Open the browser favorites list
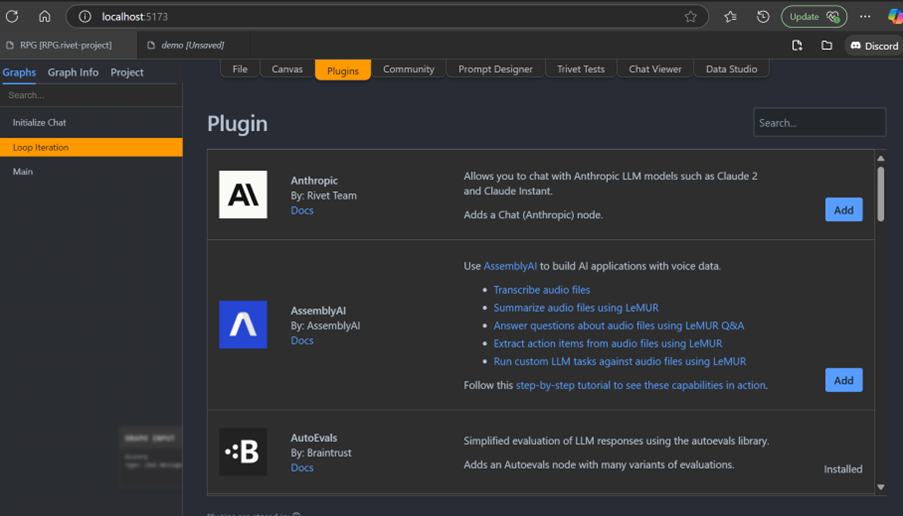Viewport: 903px width, 516px height. (730, 16)
